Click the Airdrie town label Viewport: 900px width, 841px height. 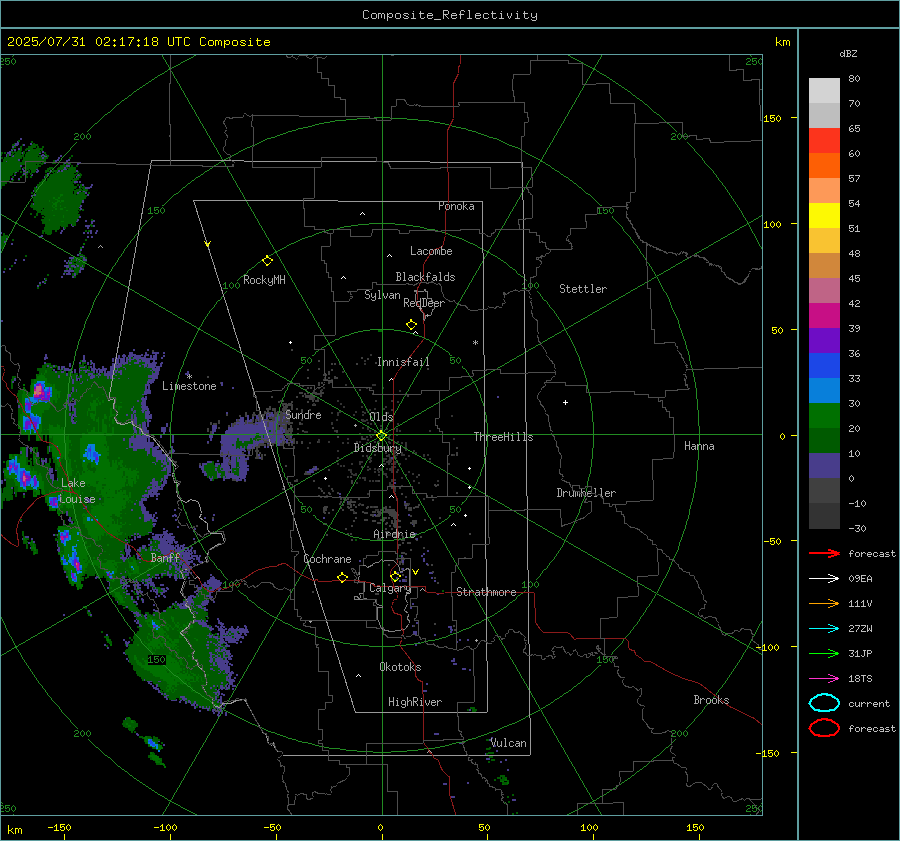[x=394, y=534]
